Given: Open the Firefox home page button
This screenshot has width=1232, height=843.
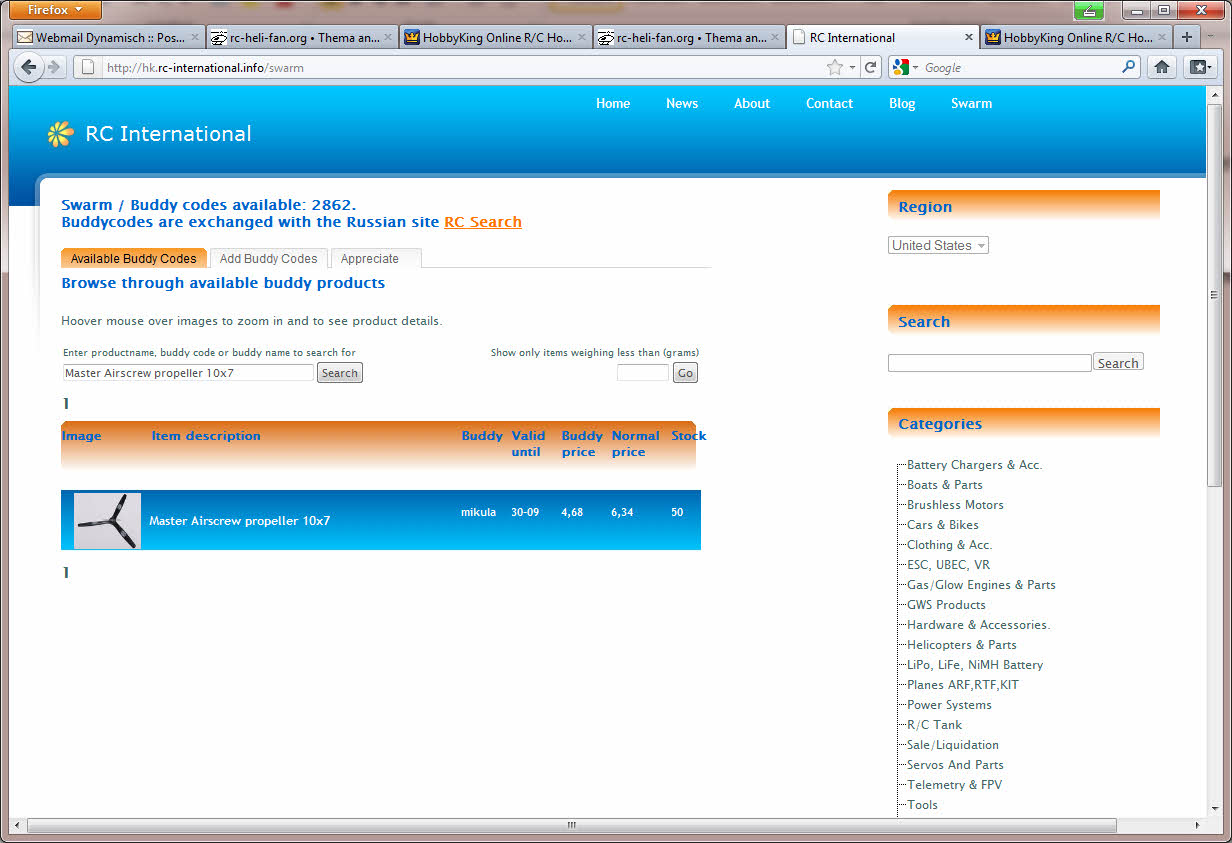Looking at the screenshot, I should pyautogui.click(x=1162, y=67).
